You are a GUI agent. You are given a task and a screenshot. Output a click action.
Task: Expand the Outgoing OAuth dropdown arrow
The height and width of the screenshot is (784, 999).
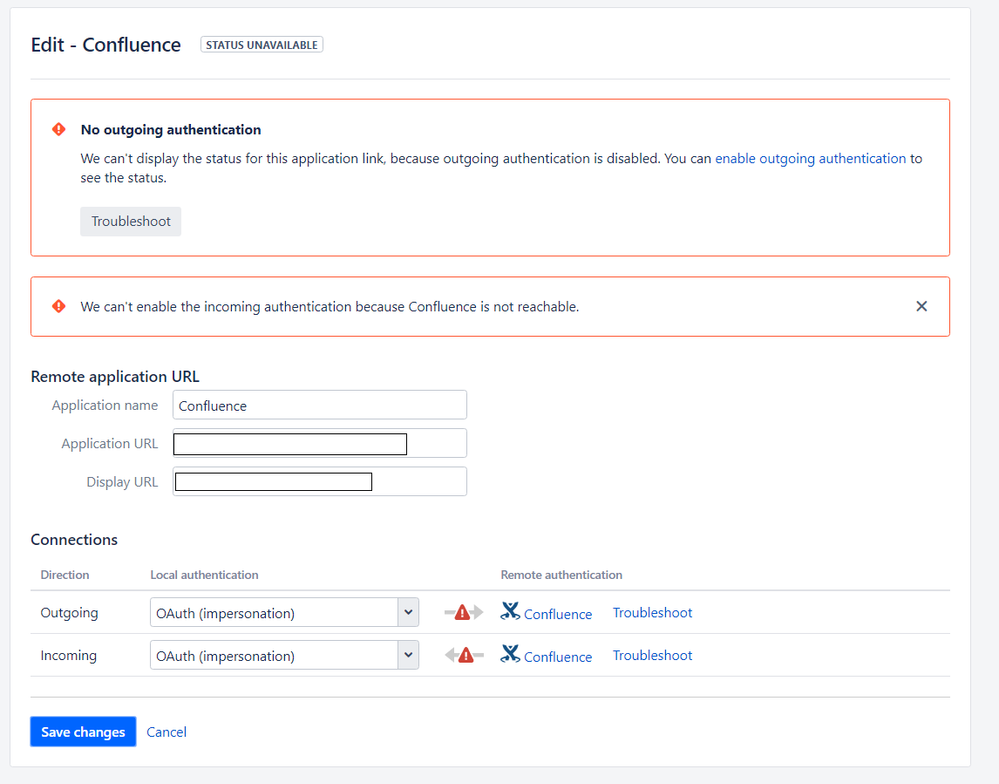tap(408, 613)
